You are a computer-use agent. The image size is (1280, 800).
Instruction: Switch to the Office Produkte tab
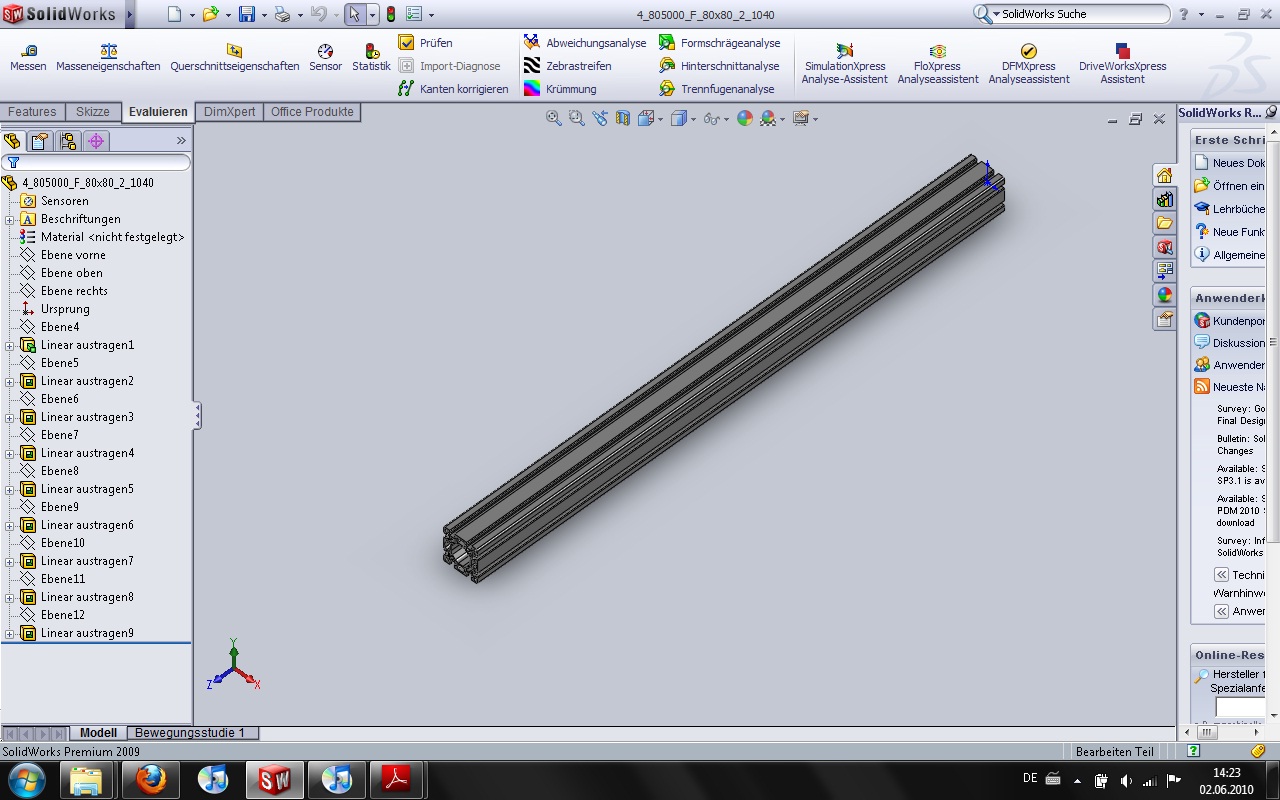[x=312, y=112]
